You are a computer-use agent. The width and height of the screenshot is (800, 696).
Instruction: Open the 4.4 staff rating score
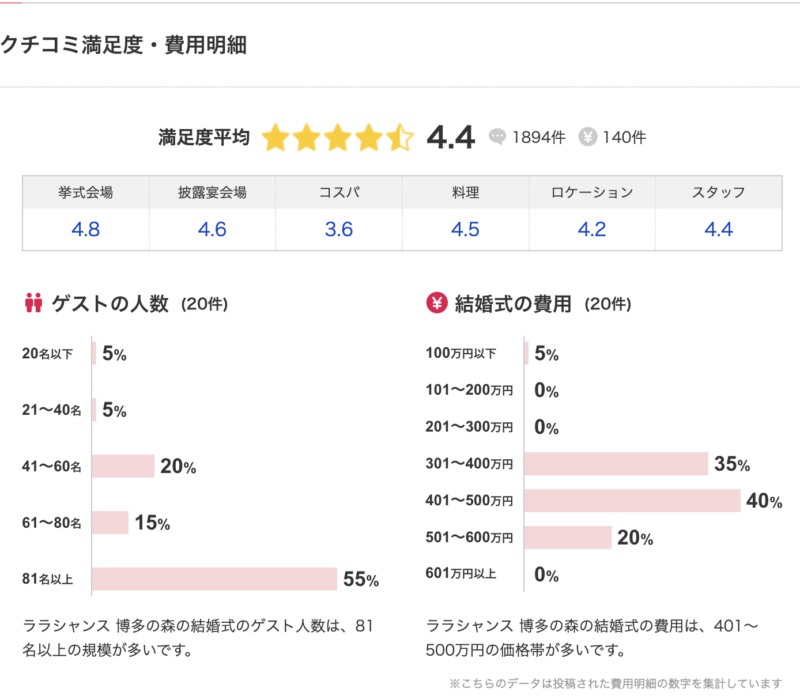(x=718, y=229)
